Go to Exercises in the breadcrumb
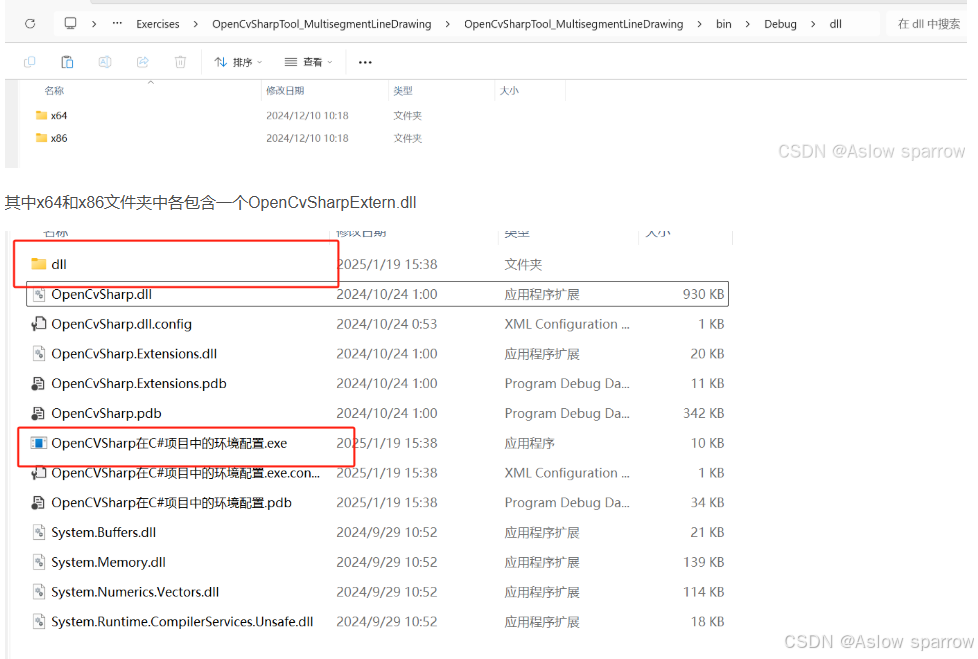This screenshot has height=659, width=978. 158,24
